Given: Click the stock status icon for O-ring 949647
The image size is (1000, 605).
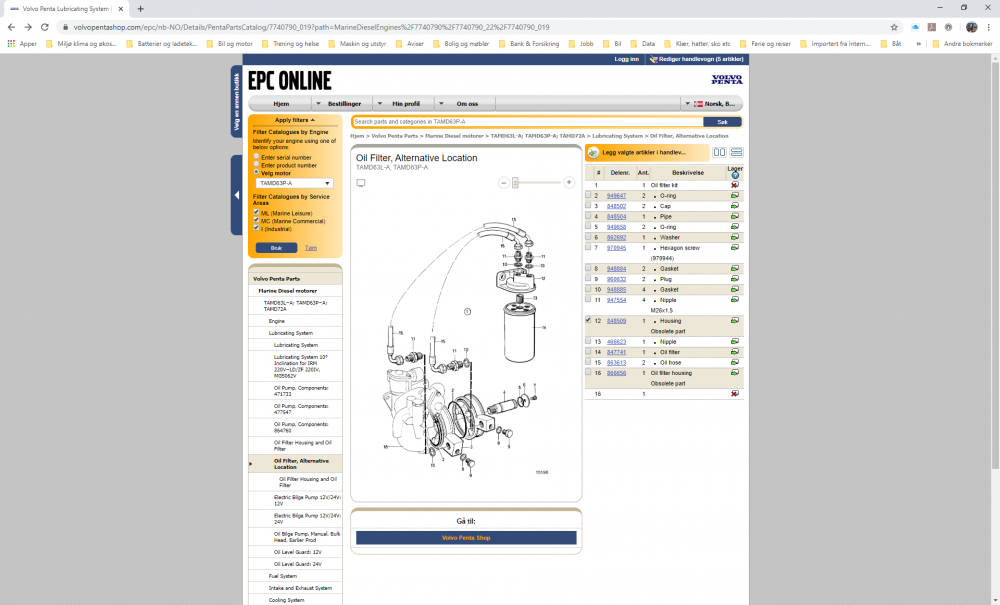Looking at the screenshot, I should (735, 196).
